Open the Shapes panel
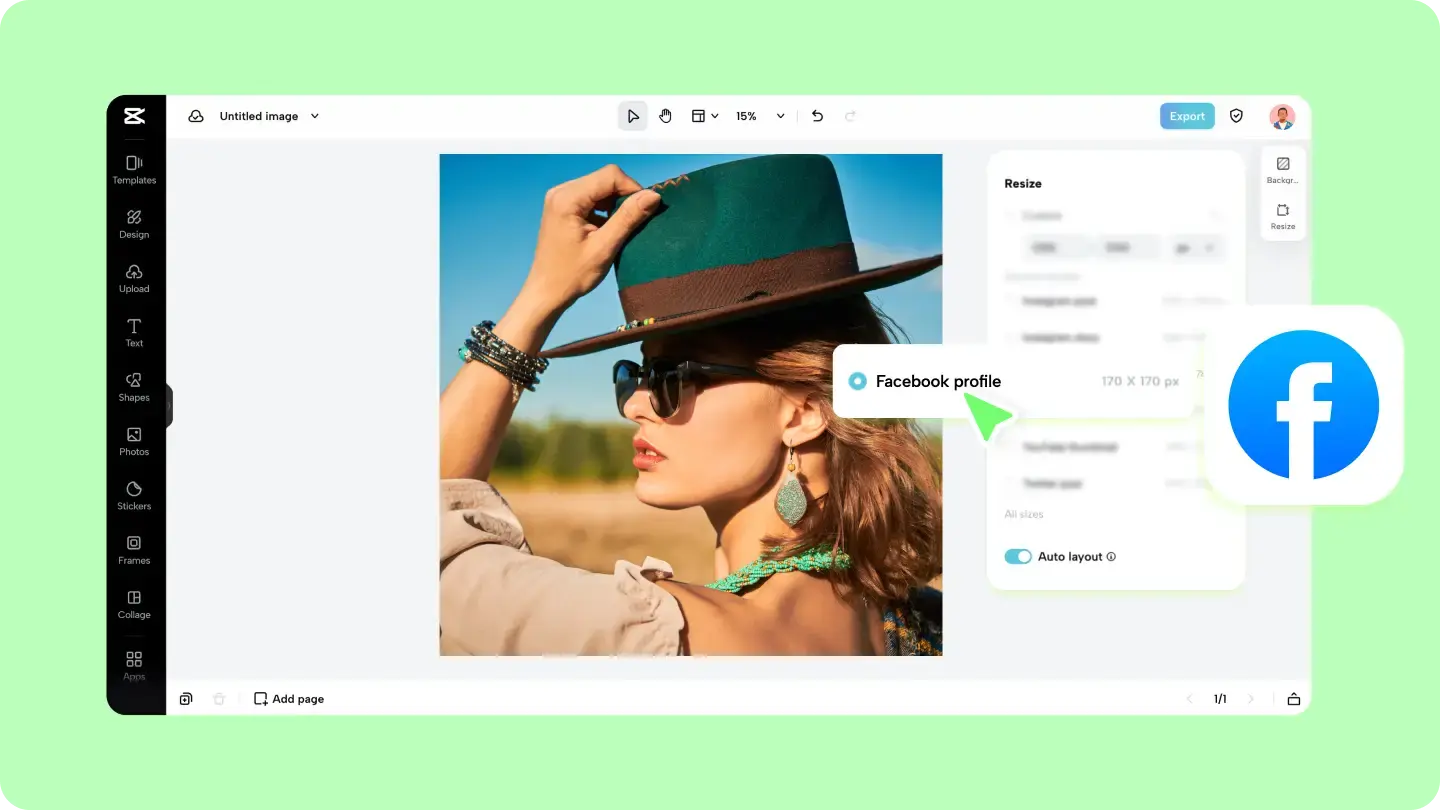Screen dimensions: 1440x810 pos(134,387)
